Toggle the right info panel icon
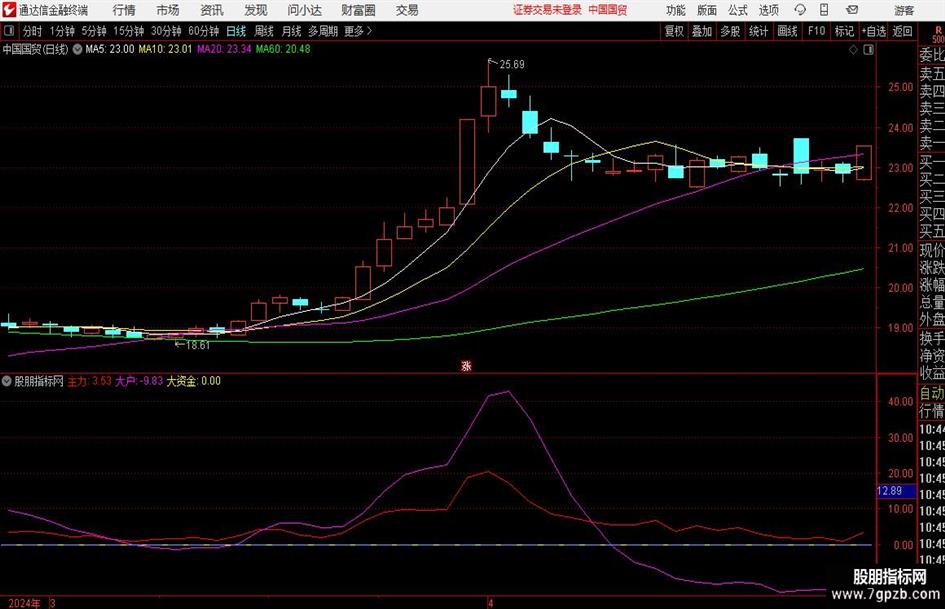This screenshot has width=945, height=609. [868, 50]
